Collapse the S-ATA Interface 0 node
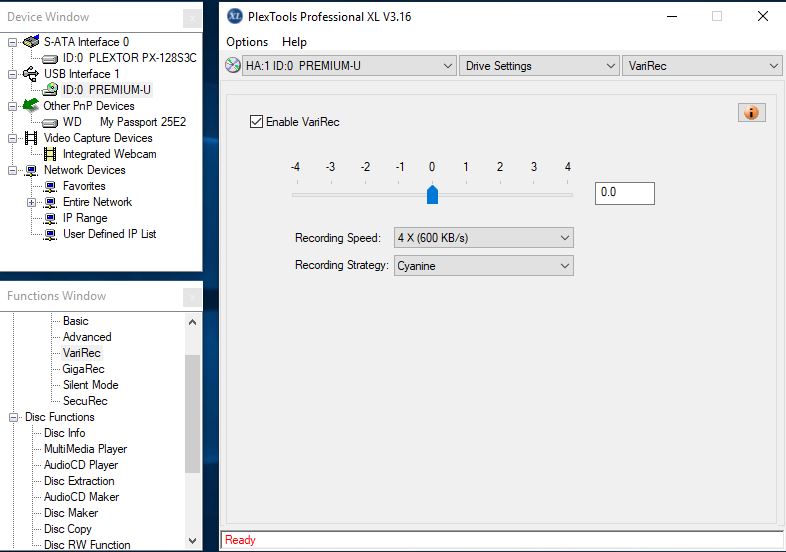 [x=13, y=43]
